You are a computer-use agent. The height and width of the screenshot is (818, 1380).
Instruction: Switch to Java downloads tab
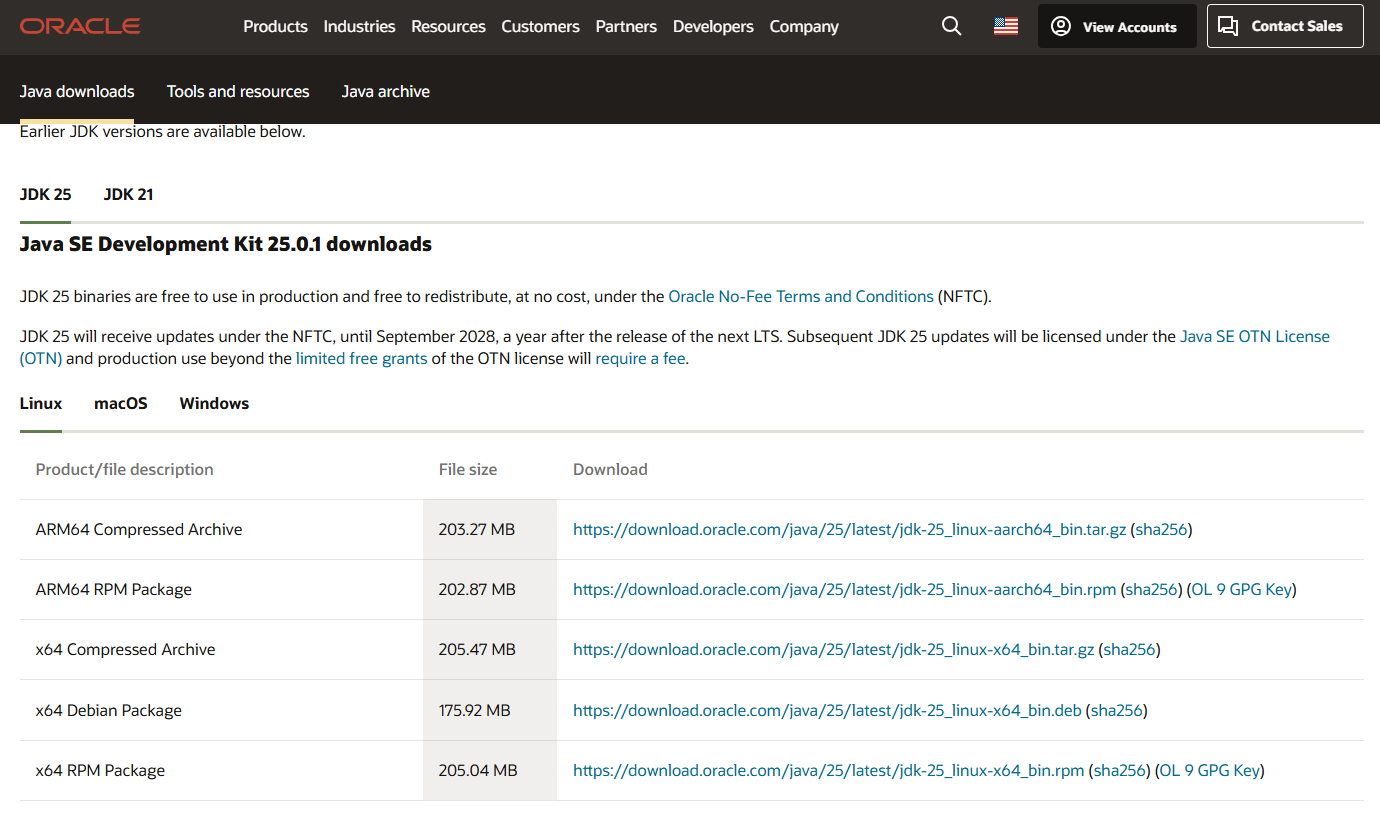(77, 91)
